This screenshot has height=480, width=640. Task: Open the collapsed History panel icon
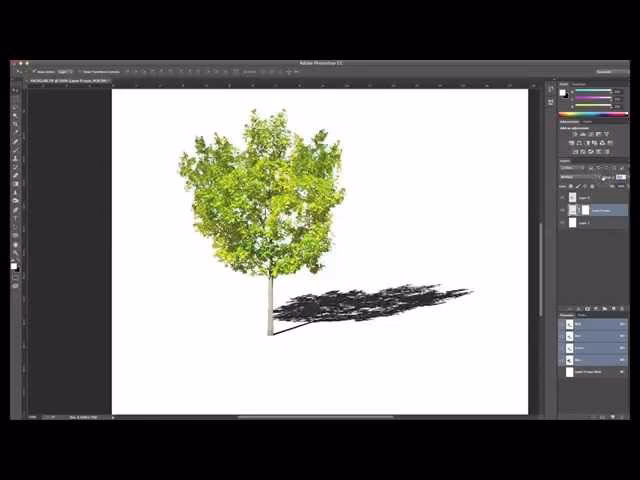tap(551, 89)
